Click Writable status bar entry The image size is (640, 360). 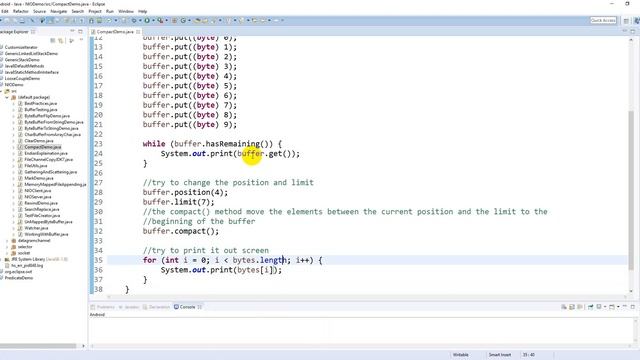[x=460, y=355]
